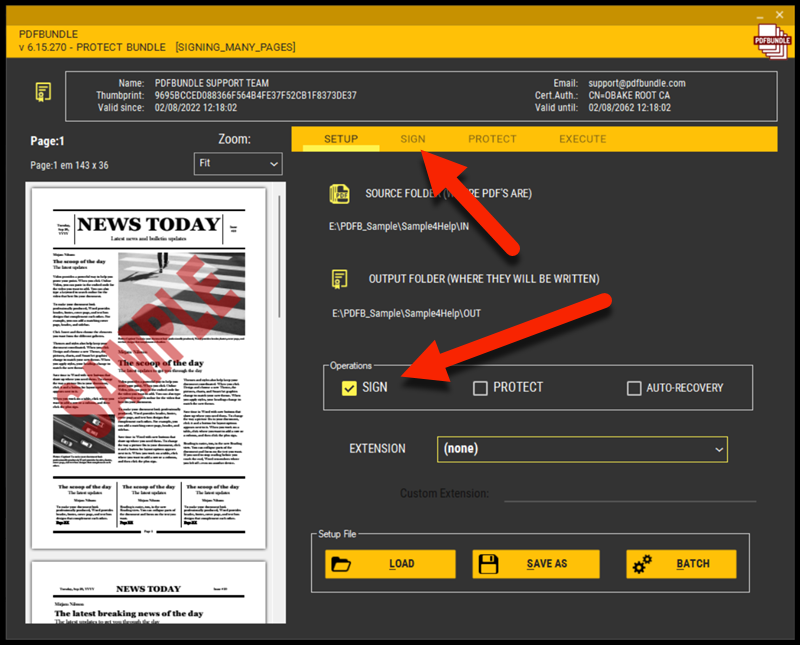Click the certificate icon beside the Name field
800x645 pixels.
[43, 92]
